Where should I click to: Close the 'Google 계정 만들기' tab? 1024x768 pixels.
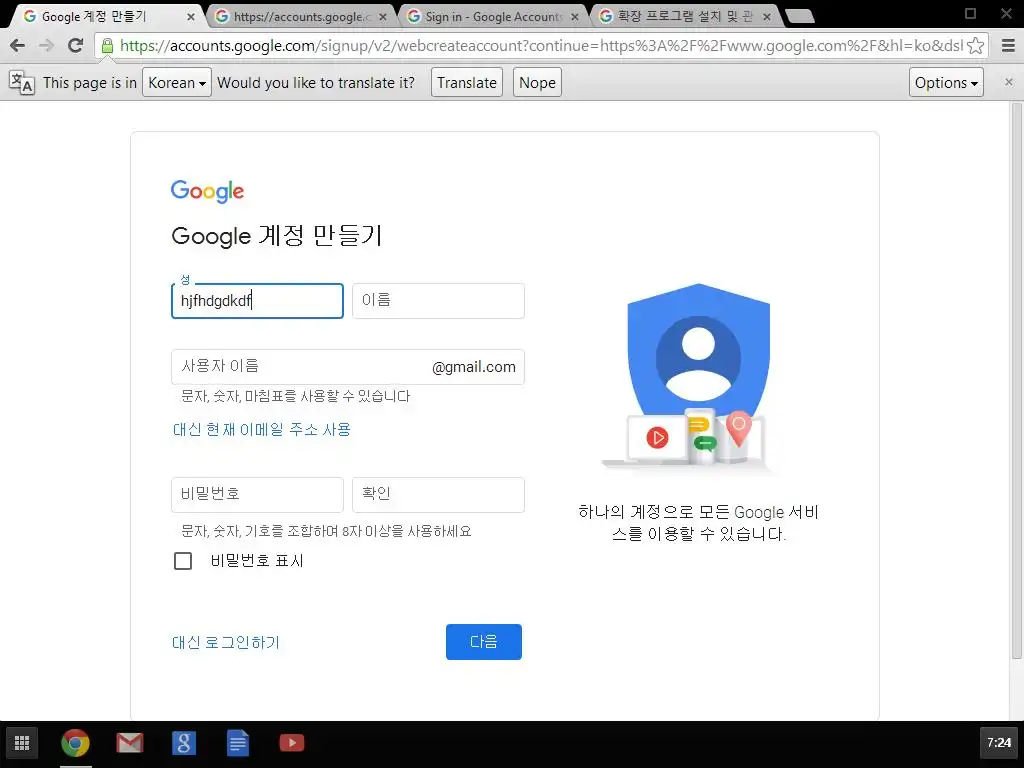191,17
